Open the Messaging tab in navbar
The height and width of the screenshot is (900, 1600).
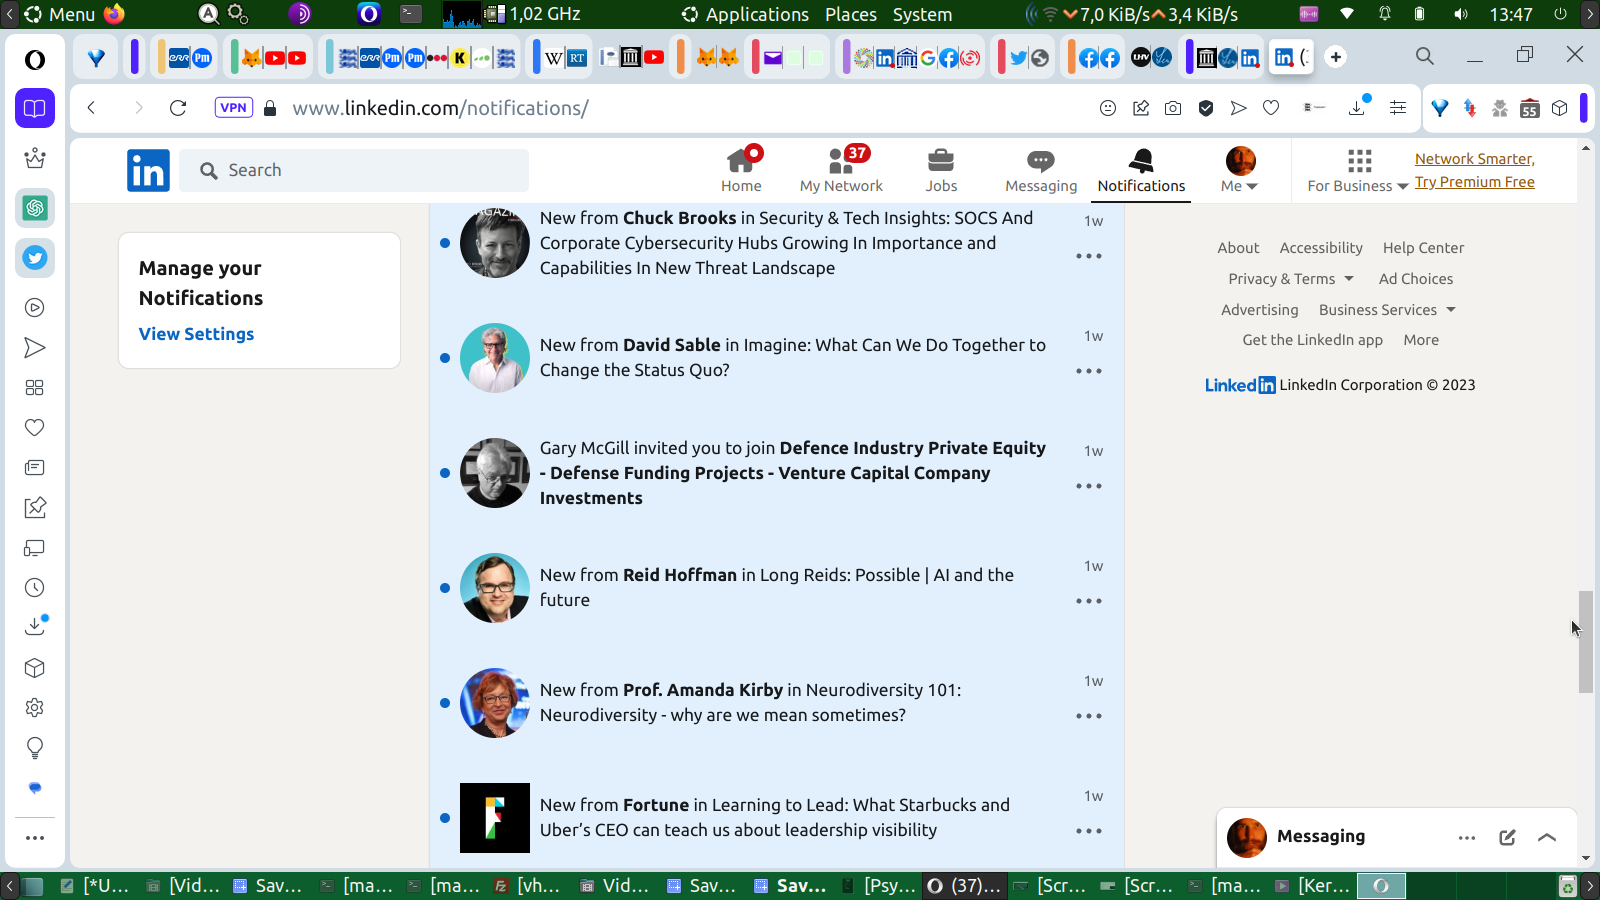(1041, 170)
